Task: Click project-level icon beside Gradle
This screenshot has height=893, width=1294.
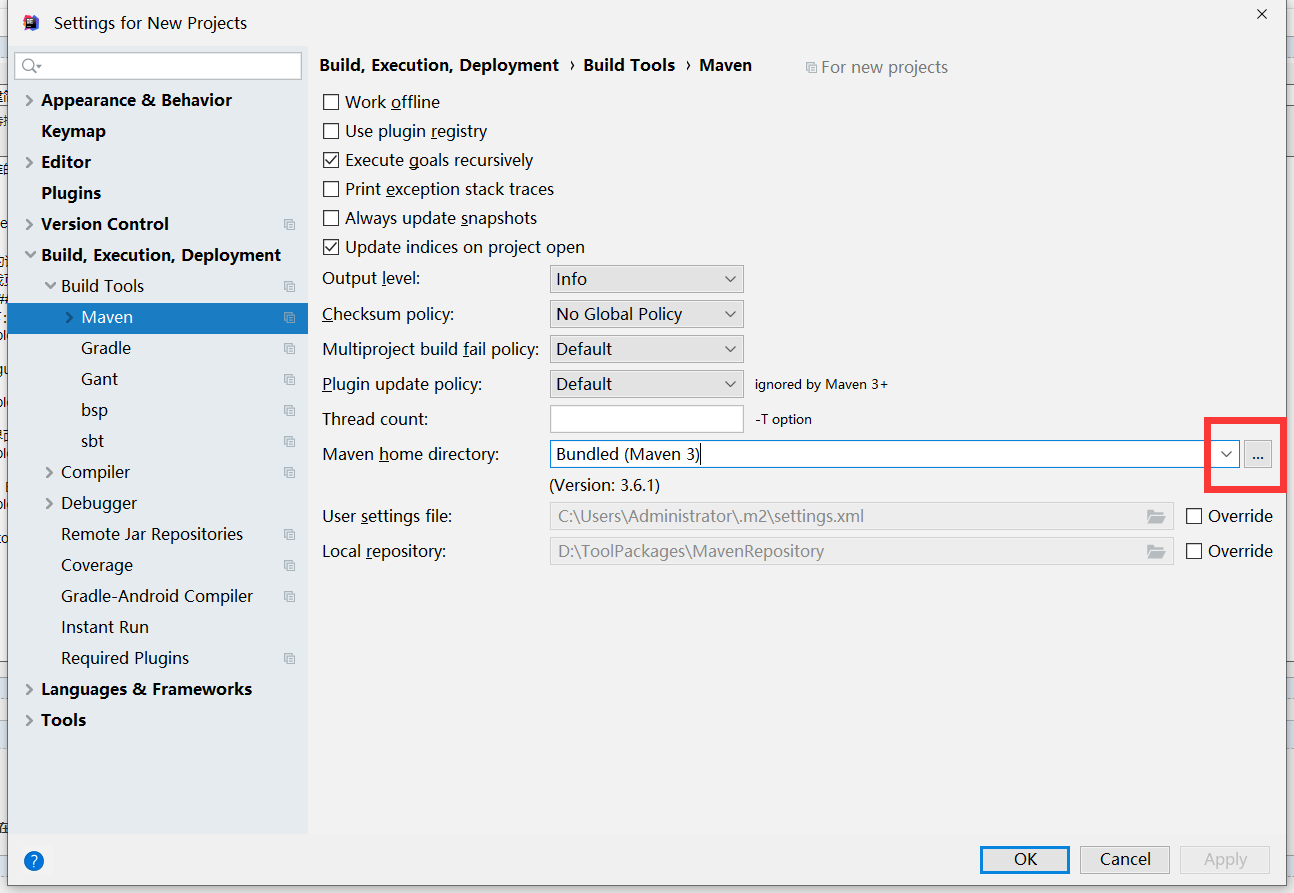Action: pos(290,349)
